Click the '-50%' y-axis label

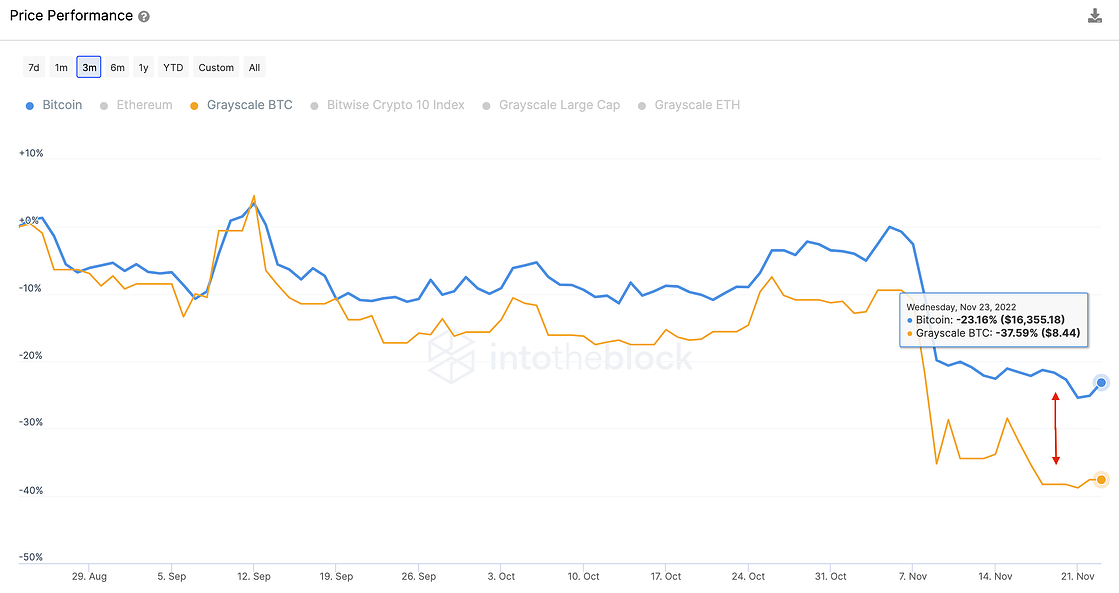tap(31, 557)
